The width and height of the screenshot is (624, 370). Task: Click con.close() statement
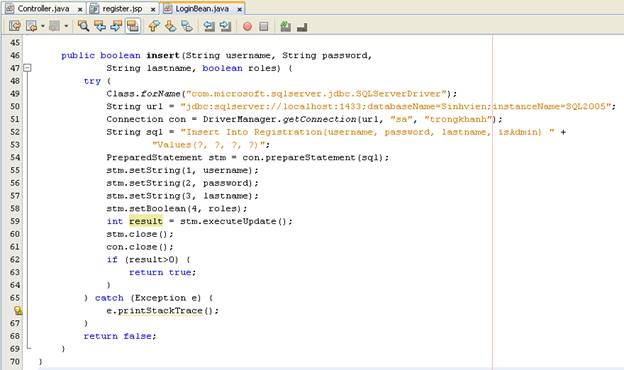click(x=140, y=246)
